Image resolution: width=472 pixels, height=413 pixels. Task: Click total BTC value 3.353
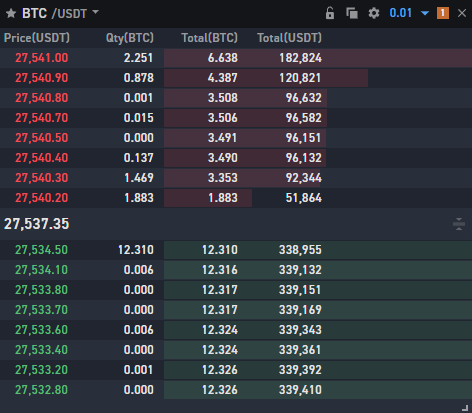click(223, 178)
